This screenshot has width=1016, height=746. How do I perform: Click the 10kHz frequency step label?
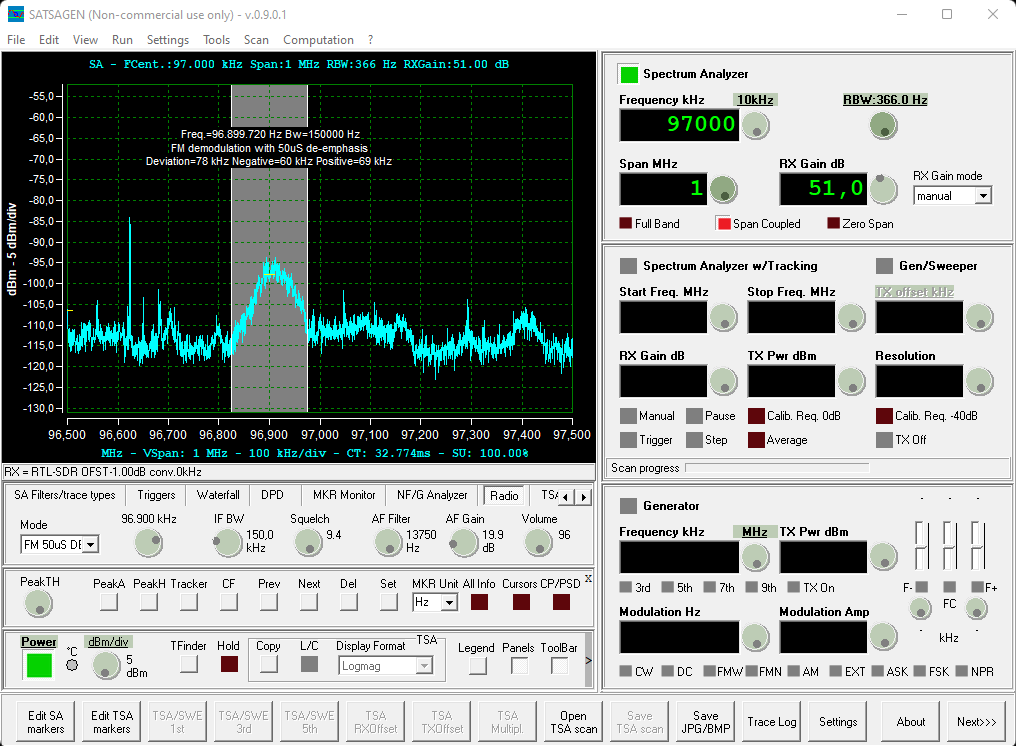[x=755, y=99]
